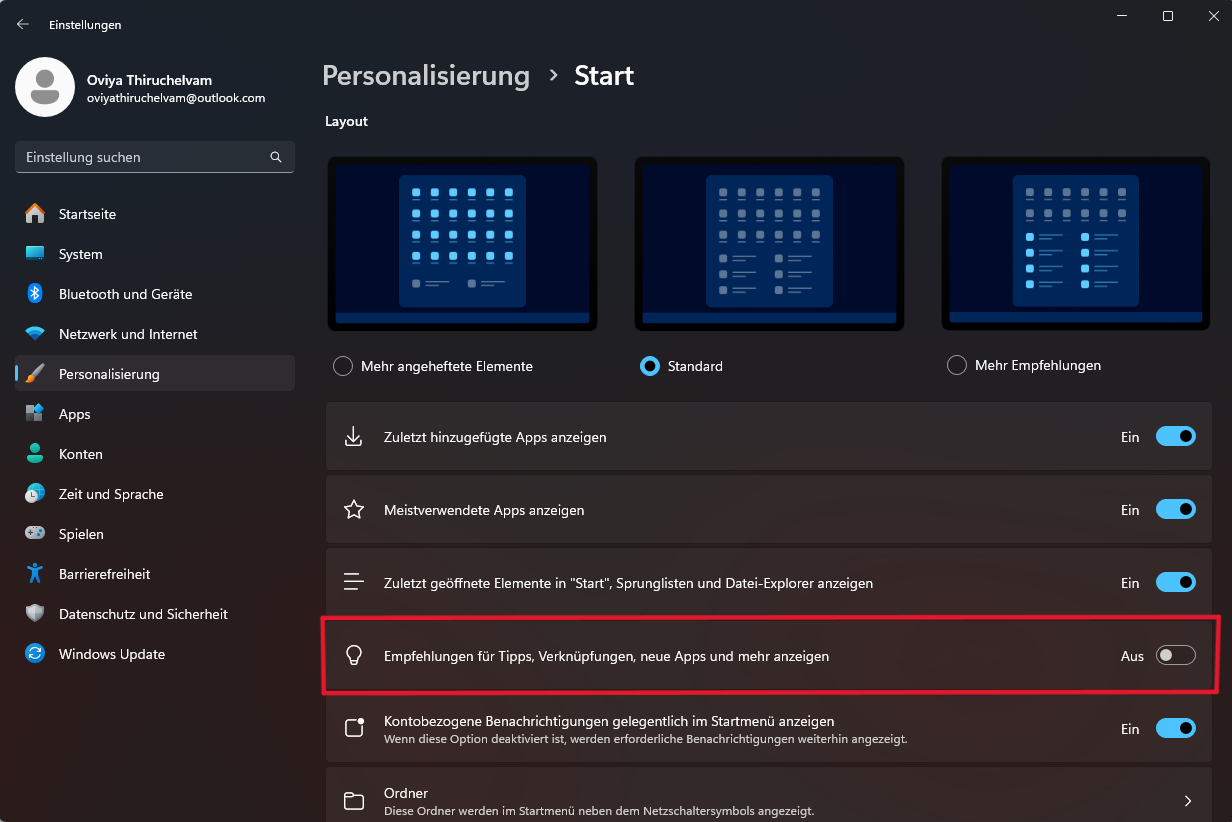Toggle the recently opened items switch
Viewport: 1232px width, 822px height.
click(x=1176, y=583)
